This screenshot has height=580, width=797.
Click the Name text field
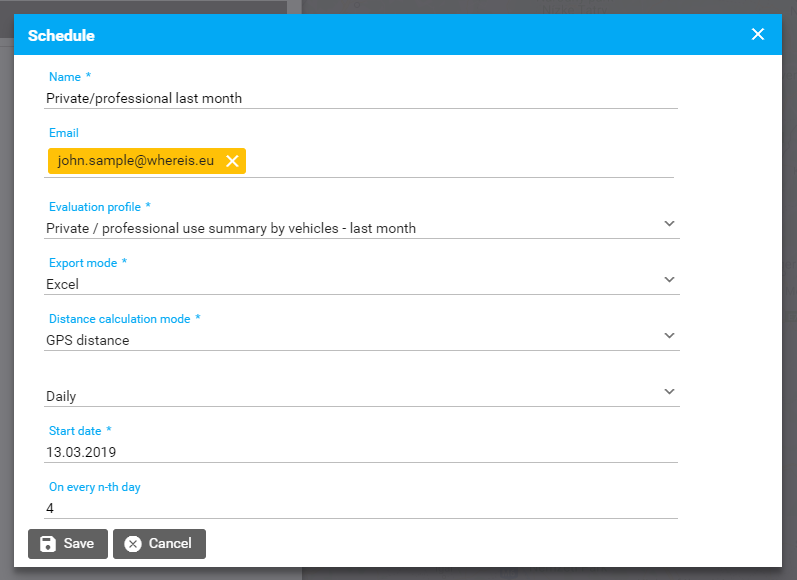(360, 98)
